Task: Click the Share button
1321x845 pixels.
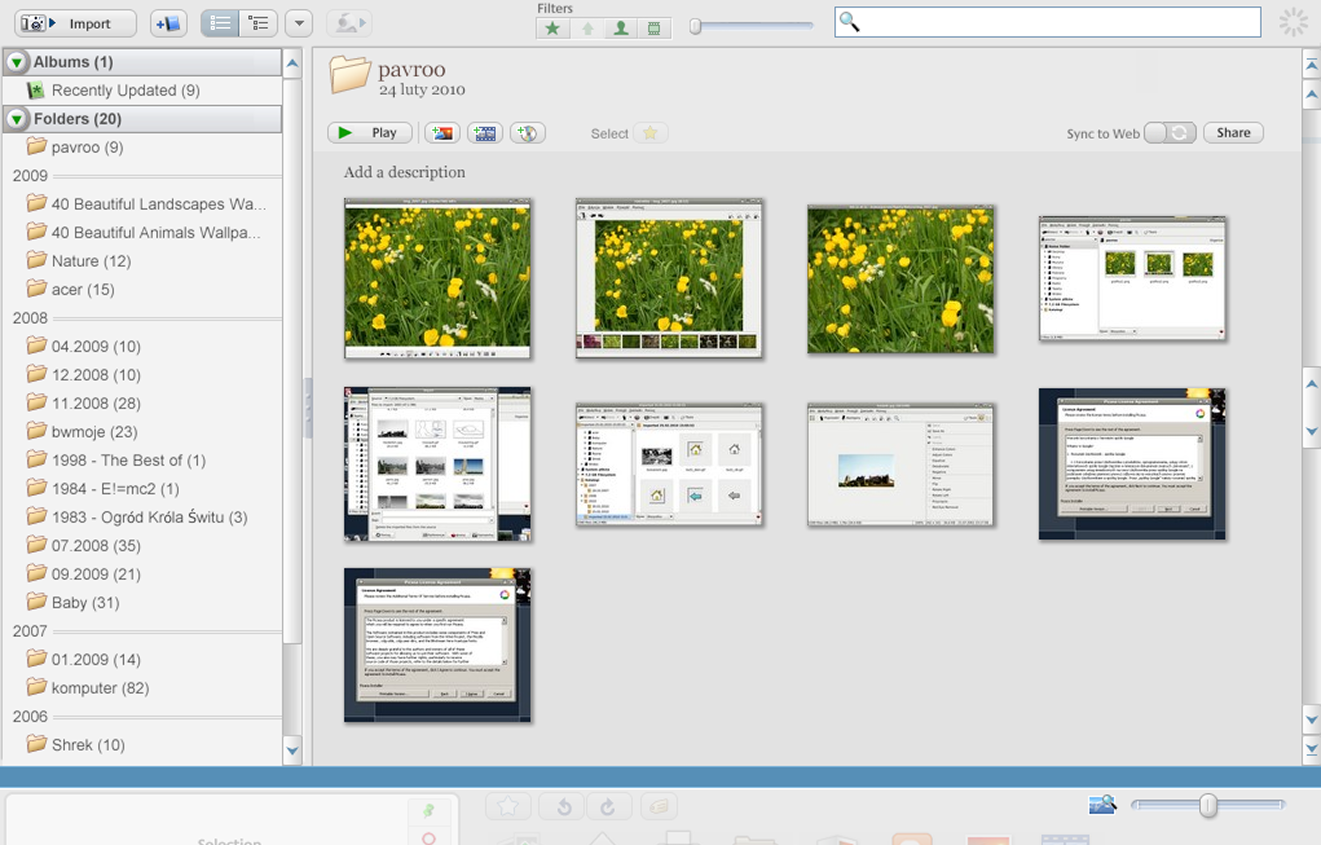Action: click(1233, 133)
